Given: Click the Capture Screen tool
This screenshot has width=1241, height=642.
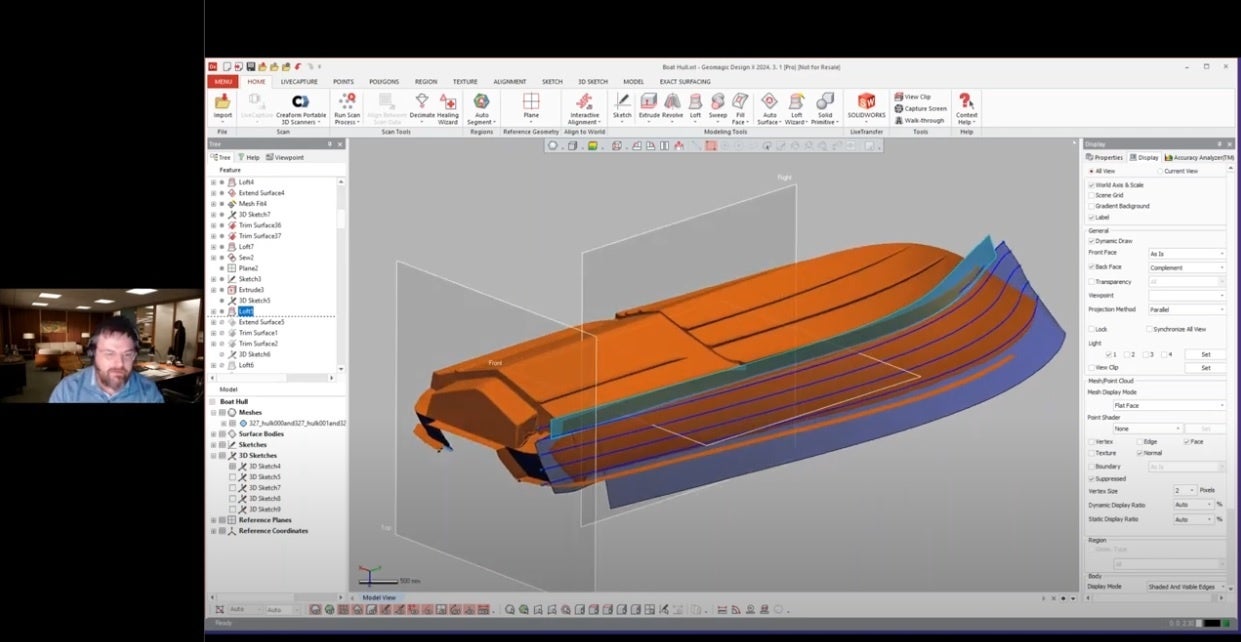Looking at the screenshot, I should (920, 108).
